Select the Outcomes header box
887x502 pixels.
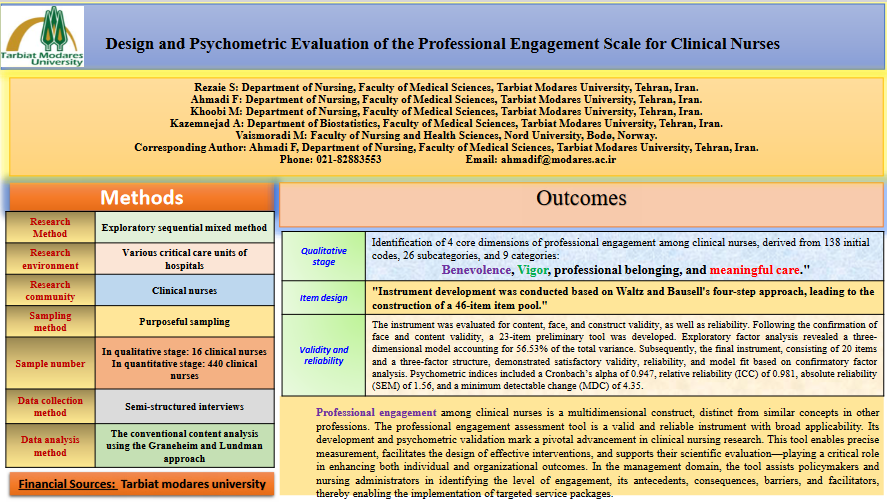pyautogui.click(x=581, y=198)
